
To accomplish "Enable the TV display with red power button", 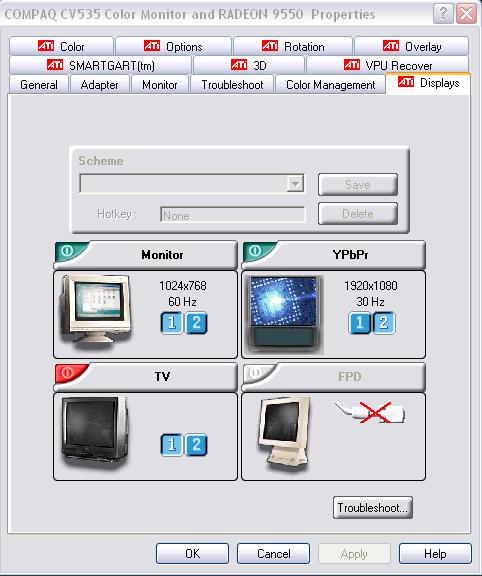I will [68, 373].
